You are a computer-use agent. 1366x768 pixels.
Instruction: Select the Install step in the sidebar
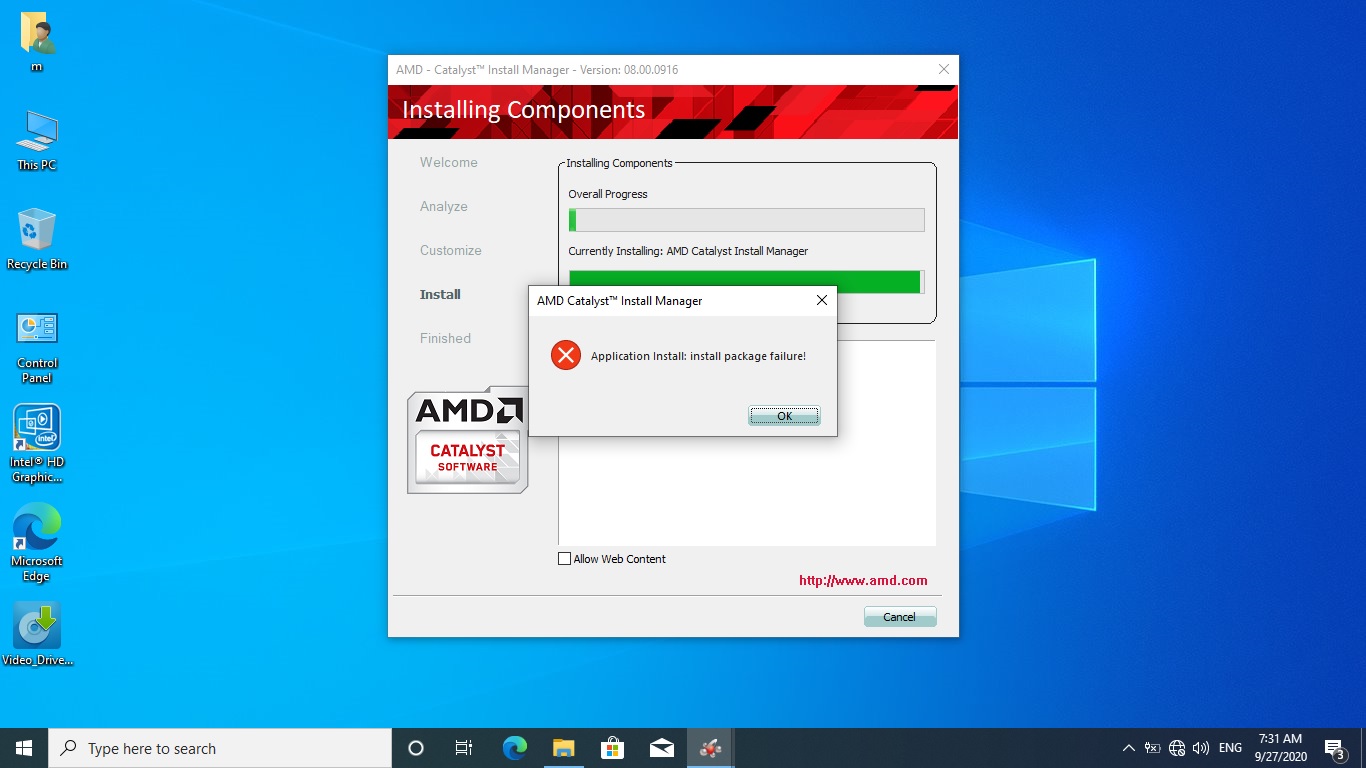click(x=440, y=294)
